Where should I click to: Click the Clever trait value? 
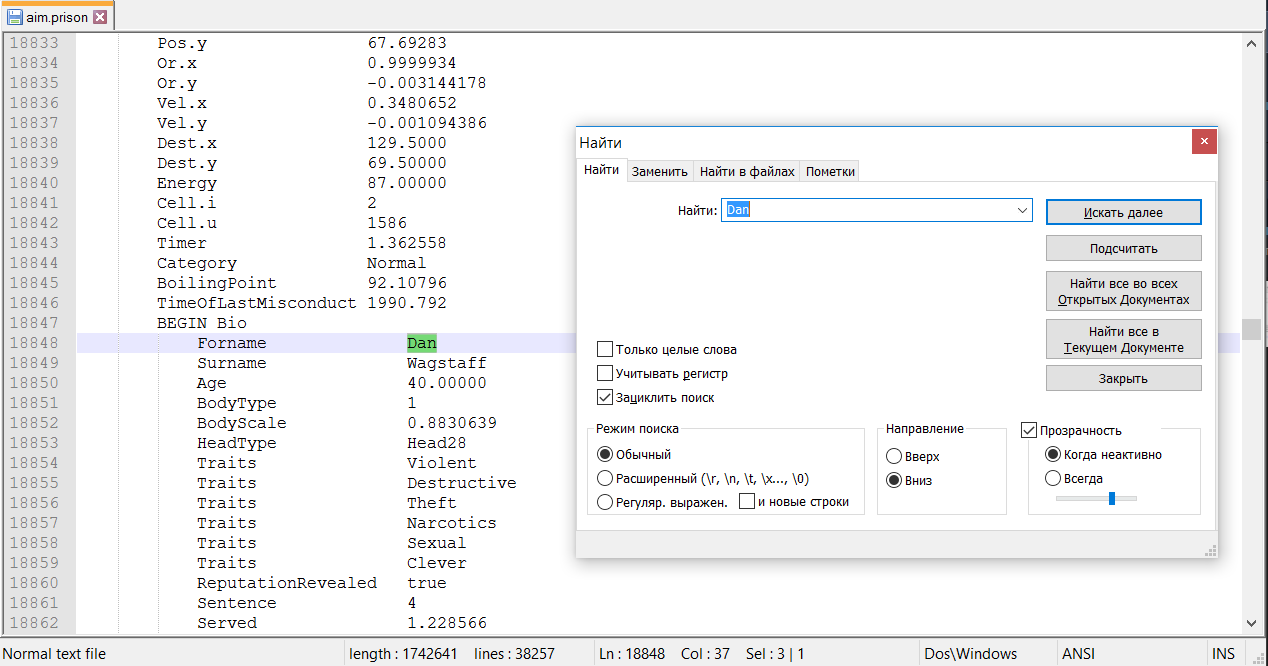pos(437,563)
